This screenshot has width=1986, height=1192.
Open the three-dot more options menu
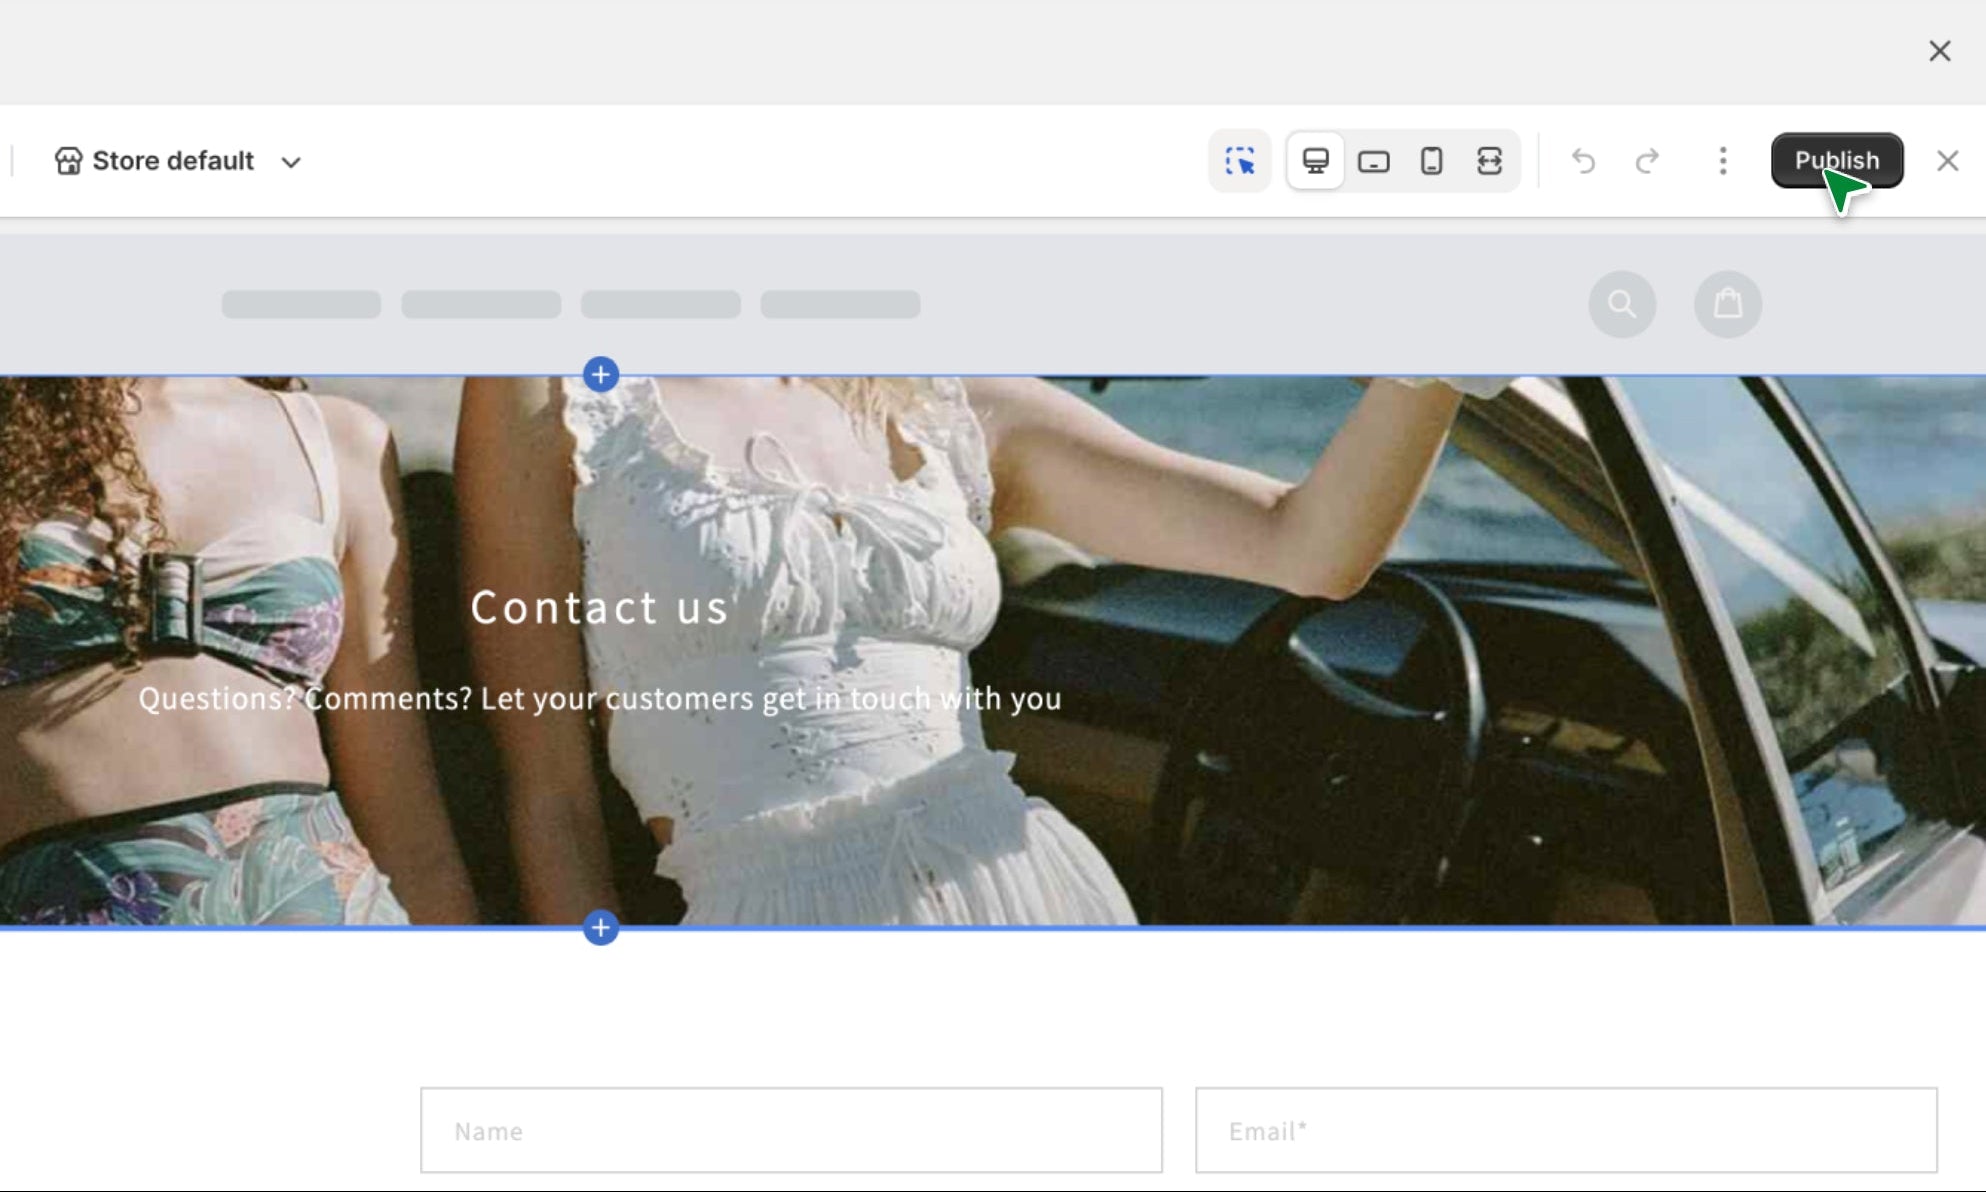tap(1722, 161)
